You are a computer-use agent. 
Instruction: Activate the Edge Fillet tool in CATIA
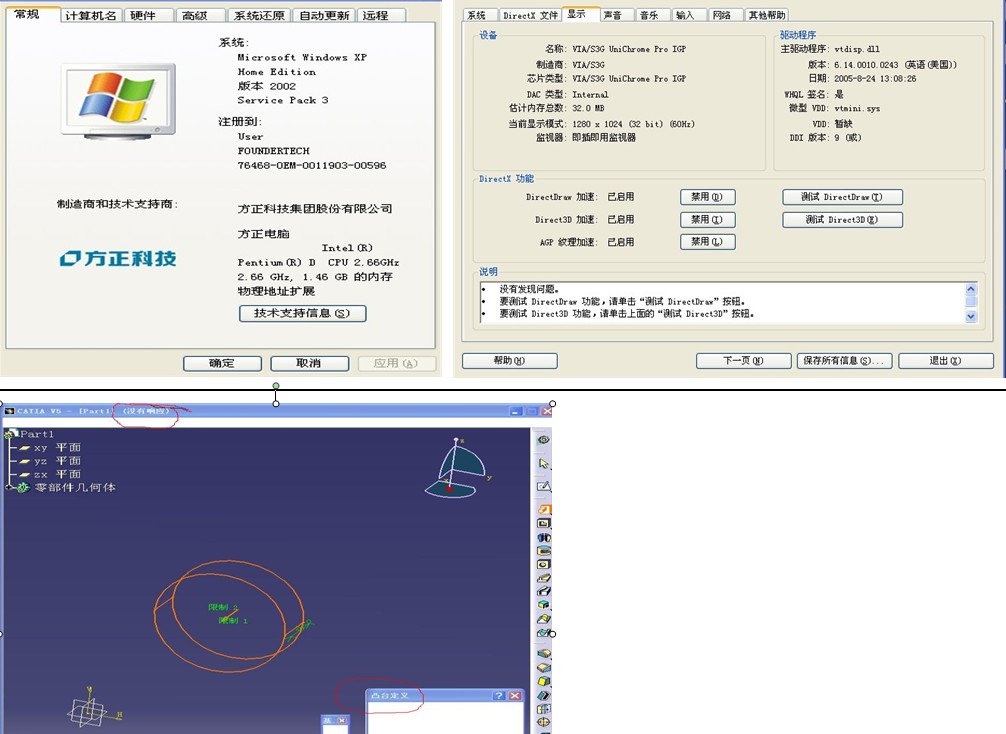point(543,653)
